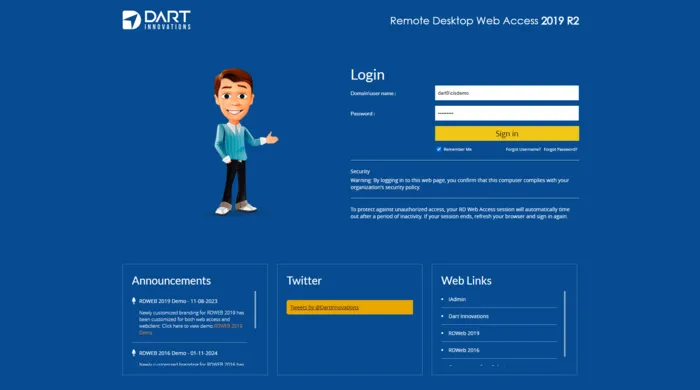
Task: Open the RDWeb 2016 web link
Action: point(464,350)
